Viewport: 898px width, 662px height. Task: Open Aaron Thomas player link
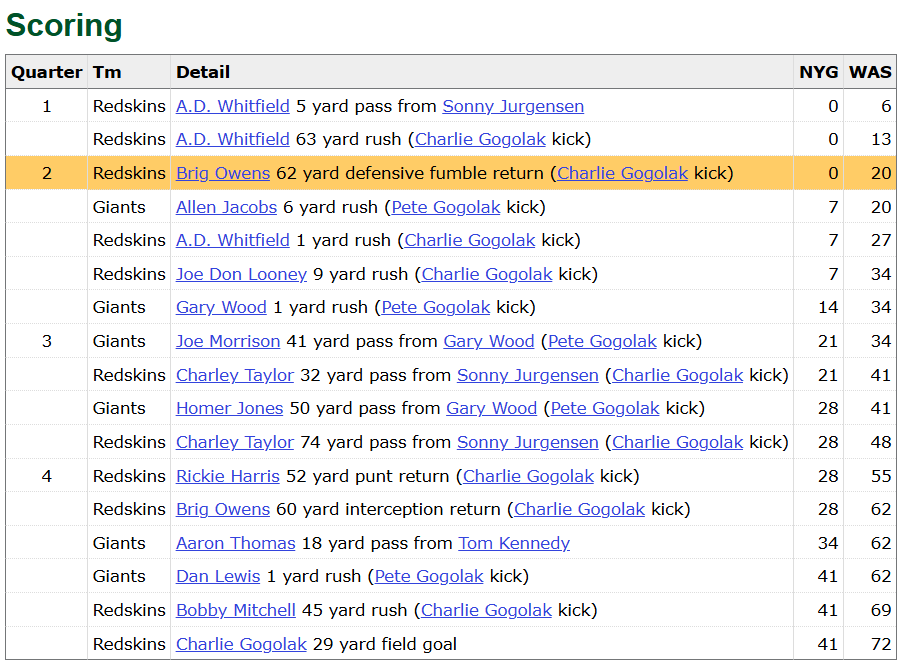[235, 542]
